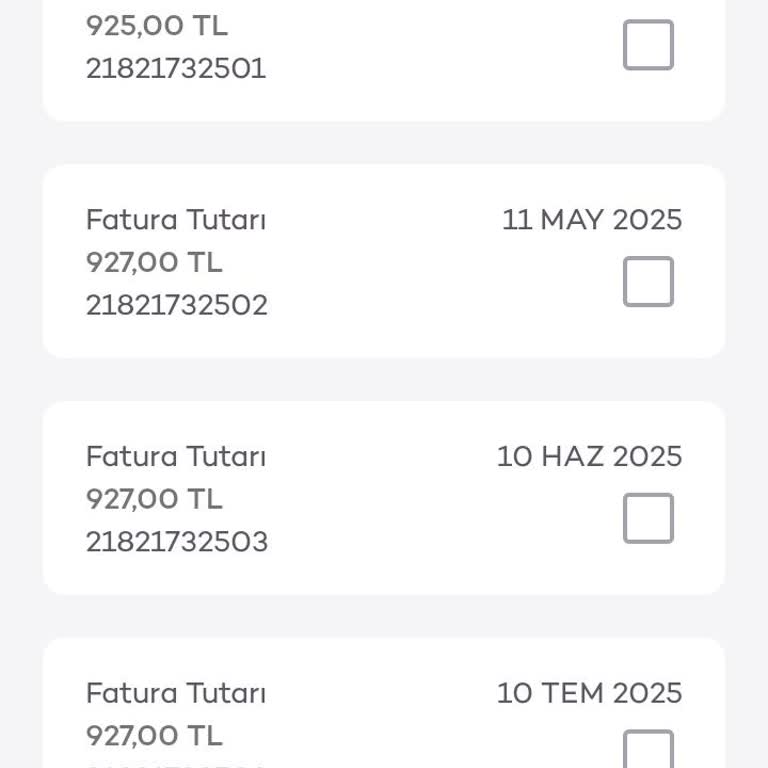Screen dimensions: 768x768
Task: Open the 10 HAZ 2025 invoice card
Action: point(384,498)
